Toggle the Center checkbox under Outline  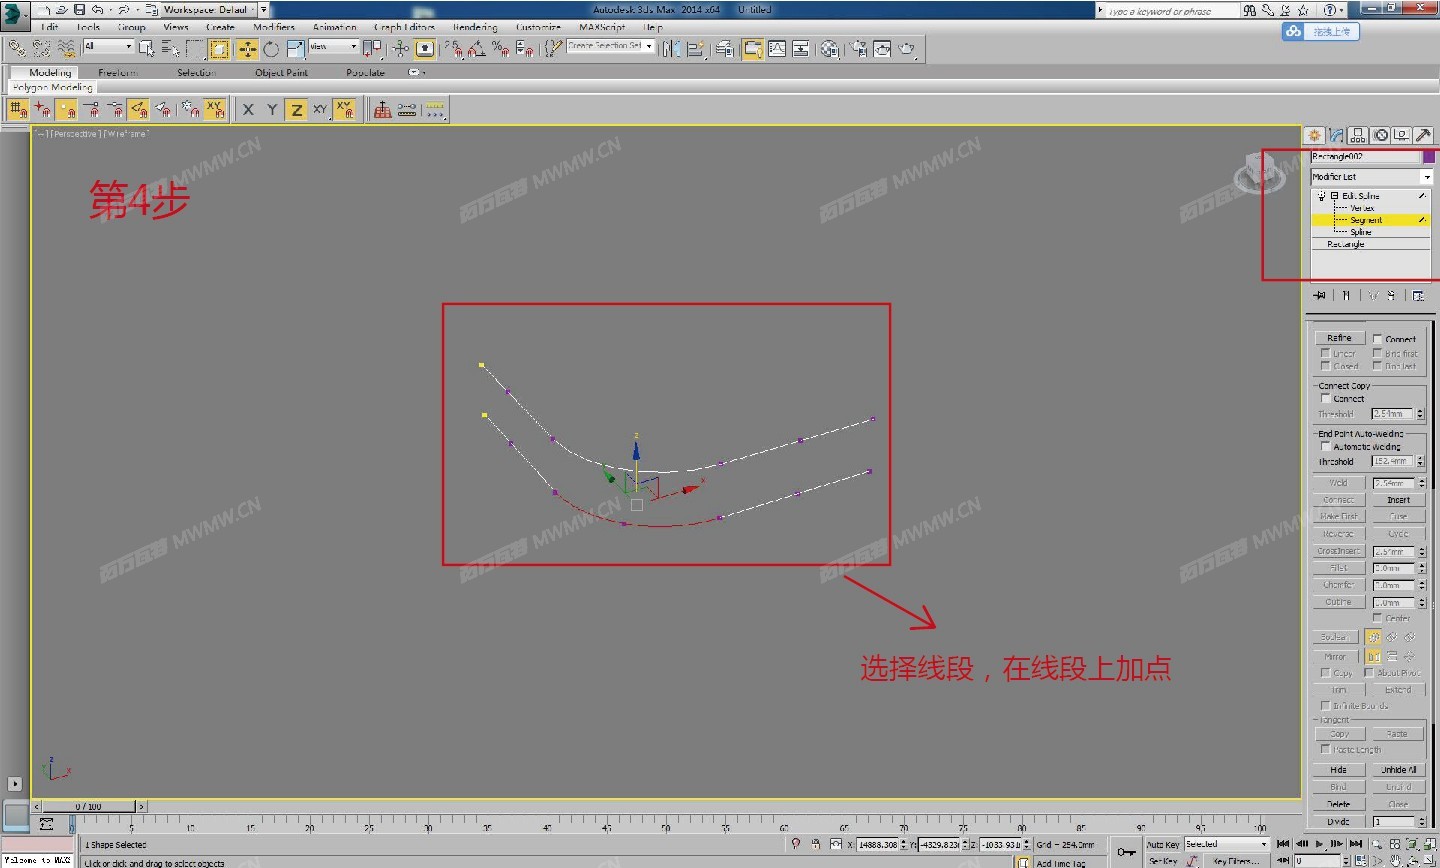pyautogui.click(x=1377, y=618)
